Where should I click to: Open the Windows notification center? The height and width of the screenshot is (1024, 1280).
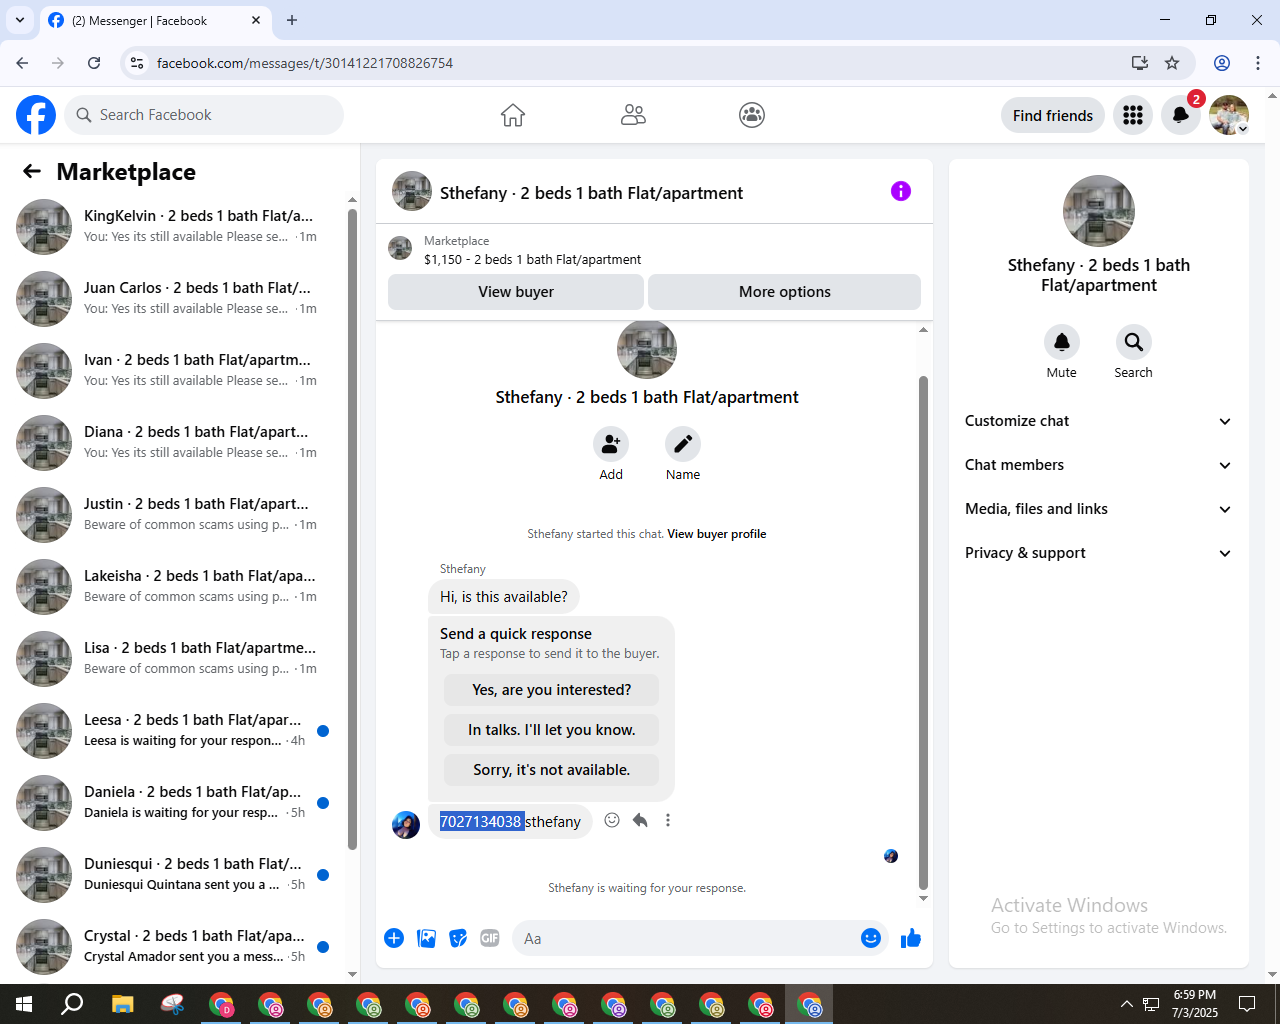coord(1247,1004)
